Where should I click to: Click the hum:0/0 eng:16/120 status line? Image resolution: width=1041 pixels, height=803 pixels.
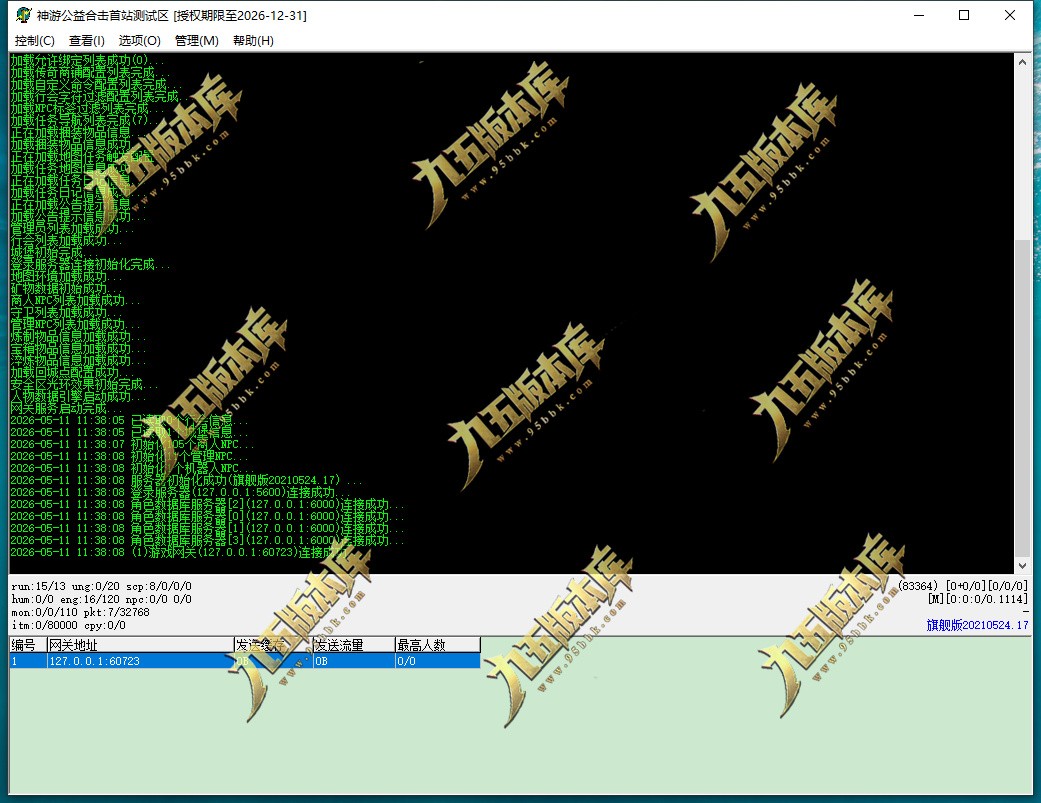click(102, 599)
